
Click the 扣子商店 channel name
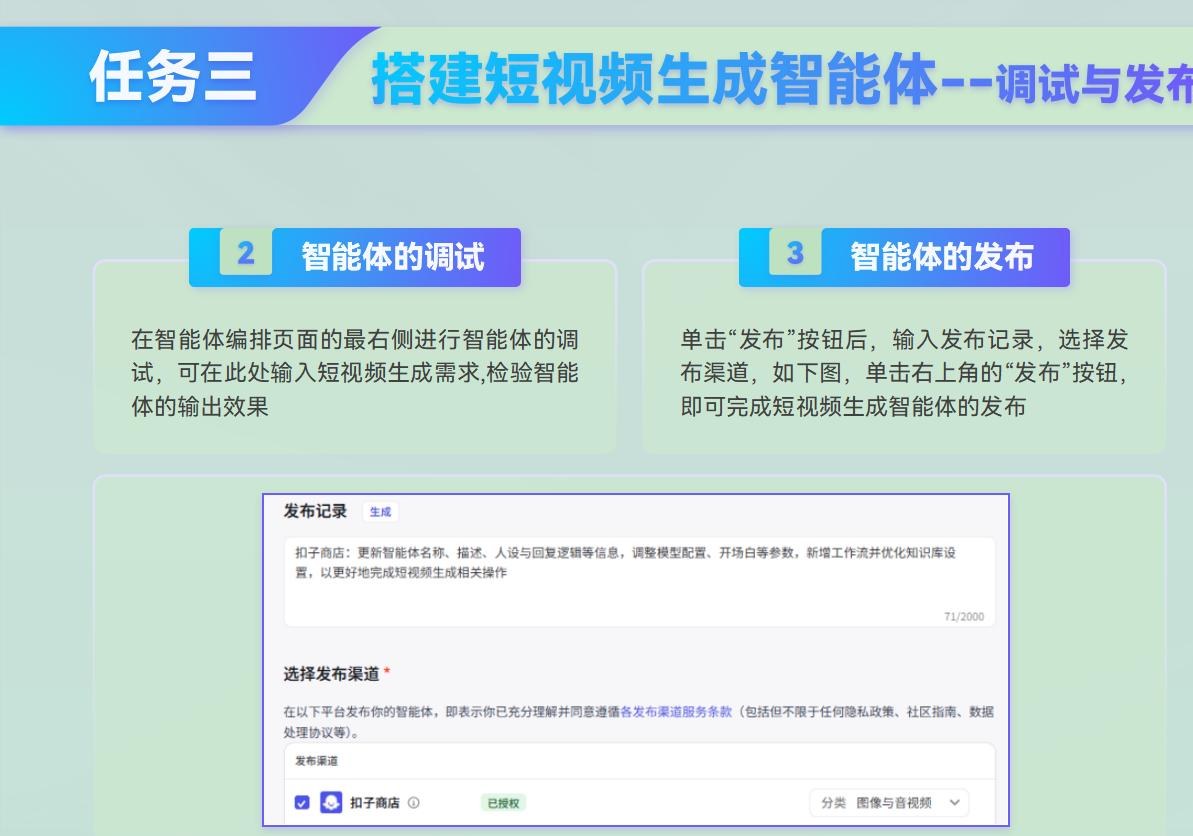click(374, 803)
